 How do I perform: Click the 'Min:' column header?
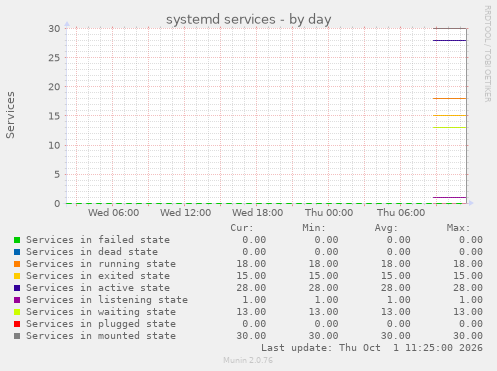click(314, 228)
